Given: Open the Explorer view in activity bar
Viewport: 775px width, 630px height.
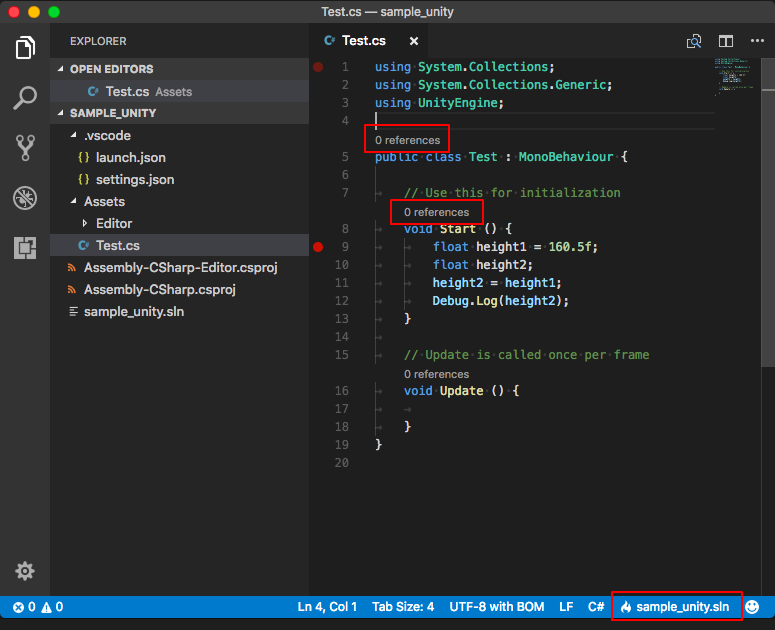Looking at the screenshot, I should [25, 47].
